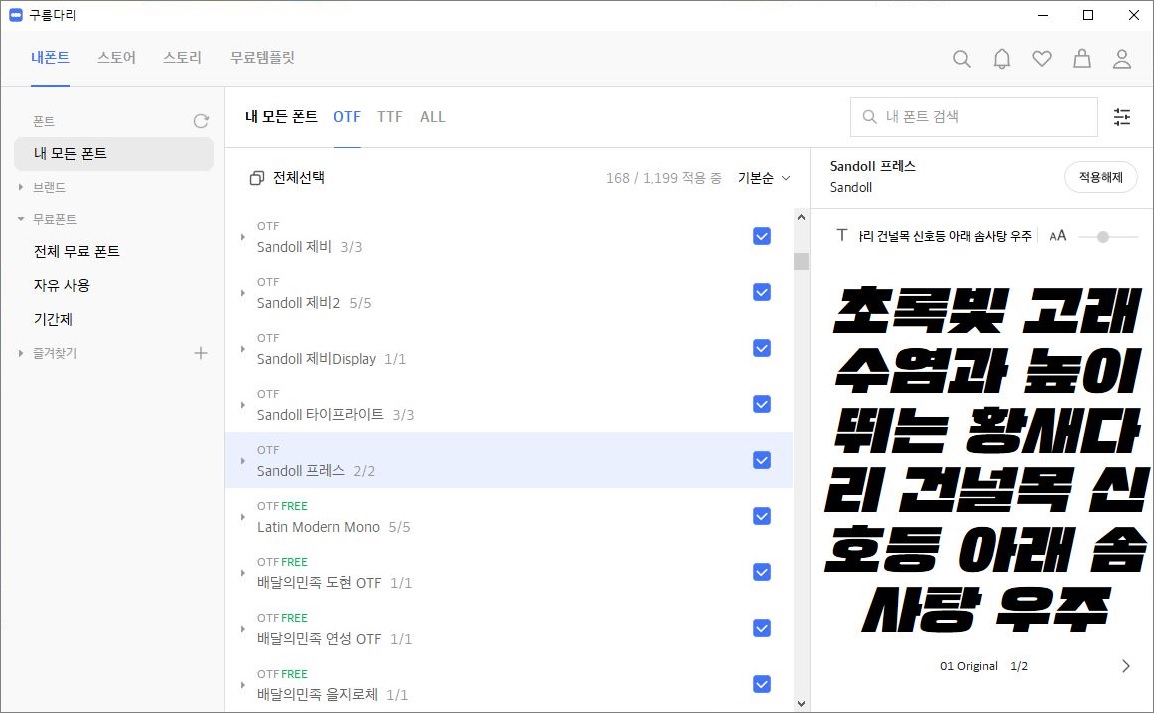Open 자유 사용 in sidebar
The image size is (1154, 714).
pyautogui.click(x=62, y=286)
